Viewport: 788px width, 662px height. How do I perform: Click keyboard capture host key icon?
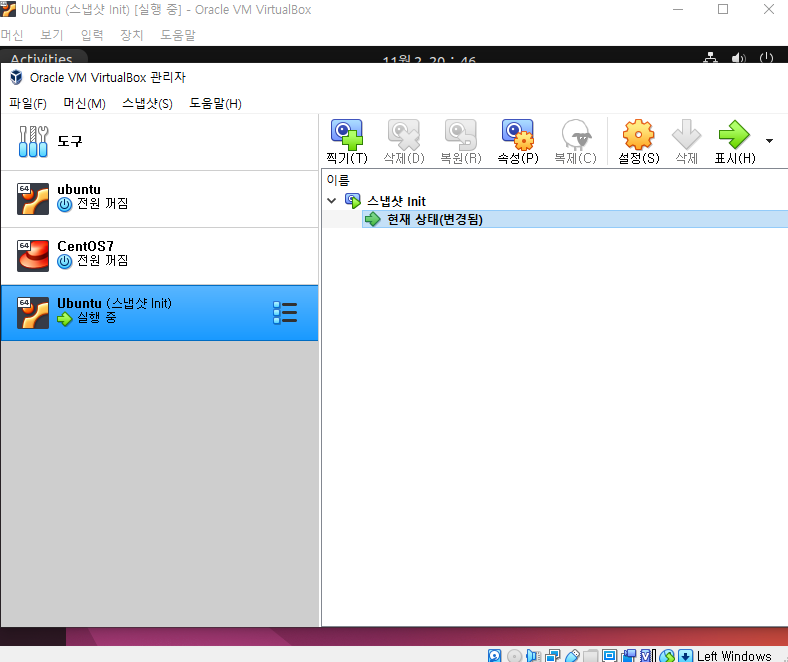685,655
